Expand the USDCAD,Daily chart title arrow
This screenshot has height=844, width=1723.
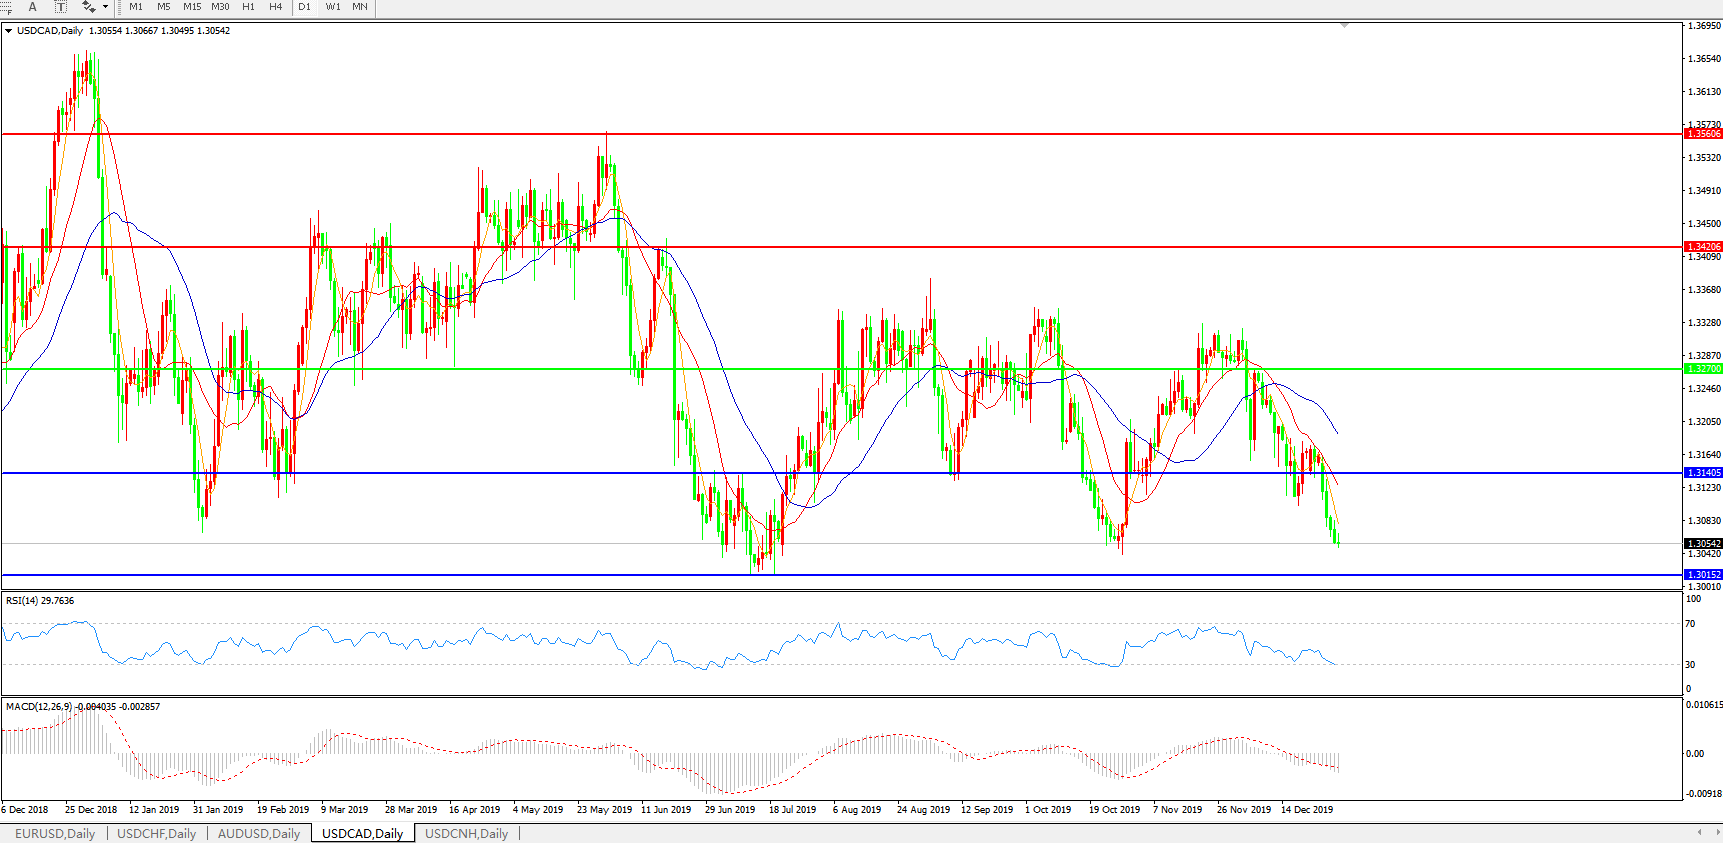(9, 31)
